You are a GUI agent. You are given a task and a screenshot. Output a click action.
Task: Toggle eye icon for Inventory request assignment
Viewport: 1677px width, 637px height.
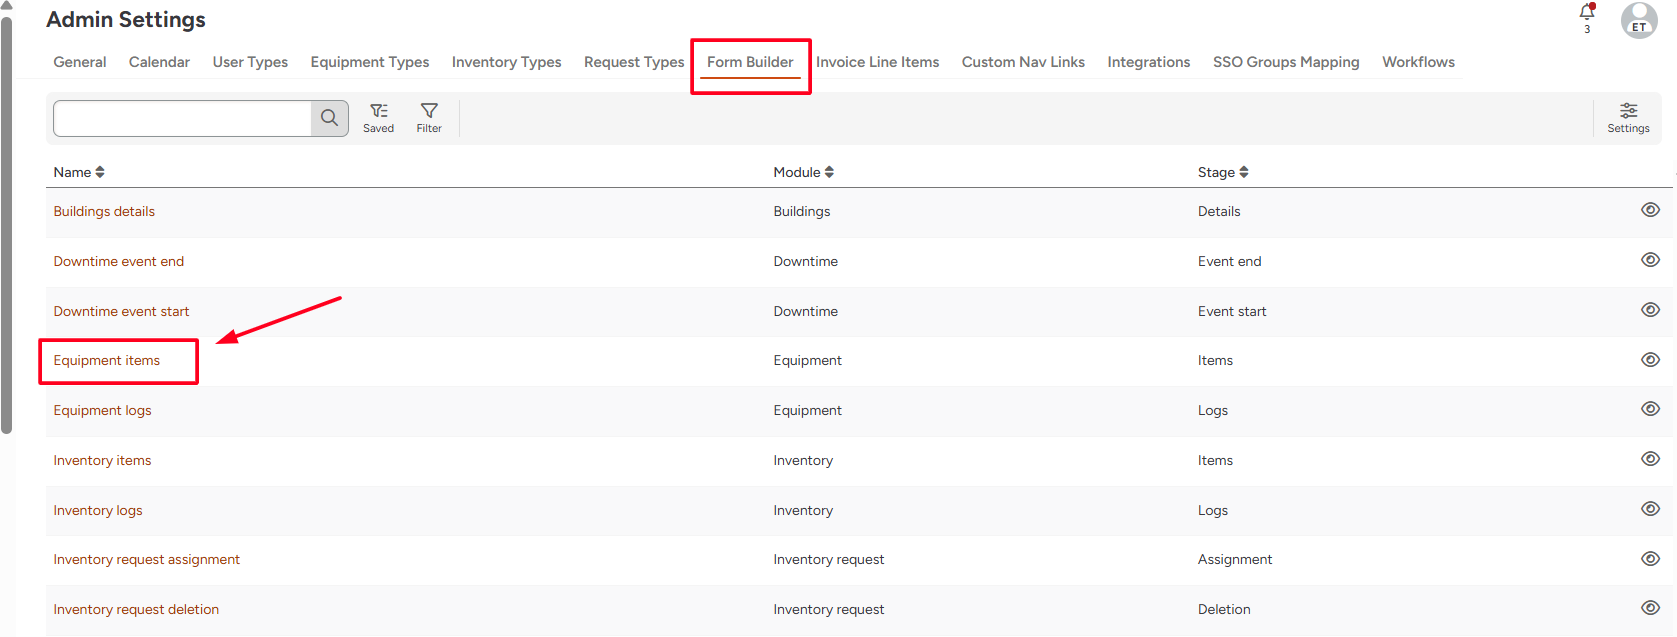coord(1650,559)
